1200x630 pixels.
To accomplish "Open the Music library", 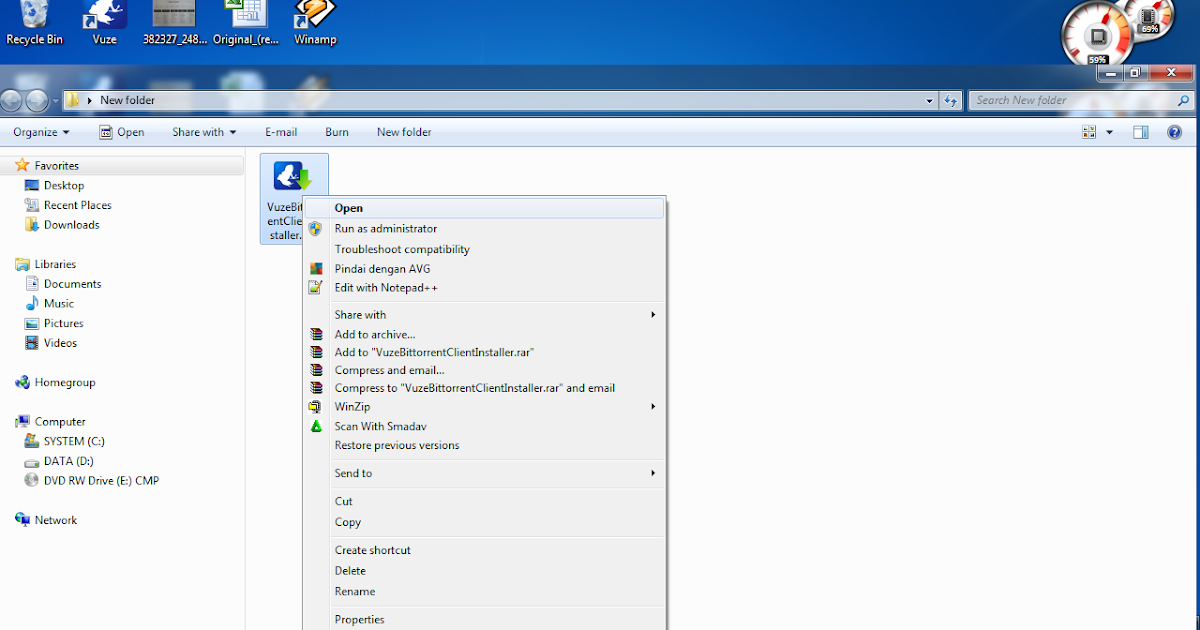I will click(x=58, y=303).
